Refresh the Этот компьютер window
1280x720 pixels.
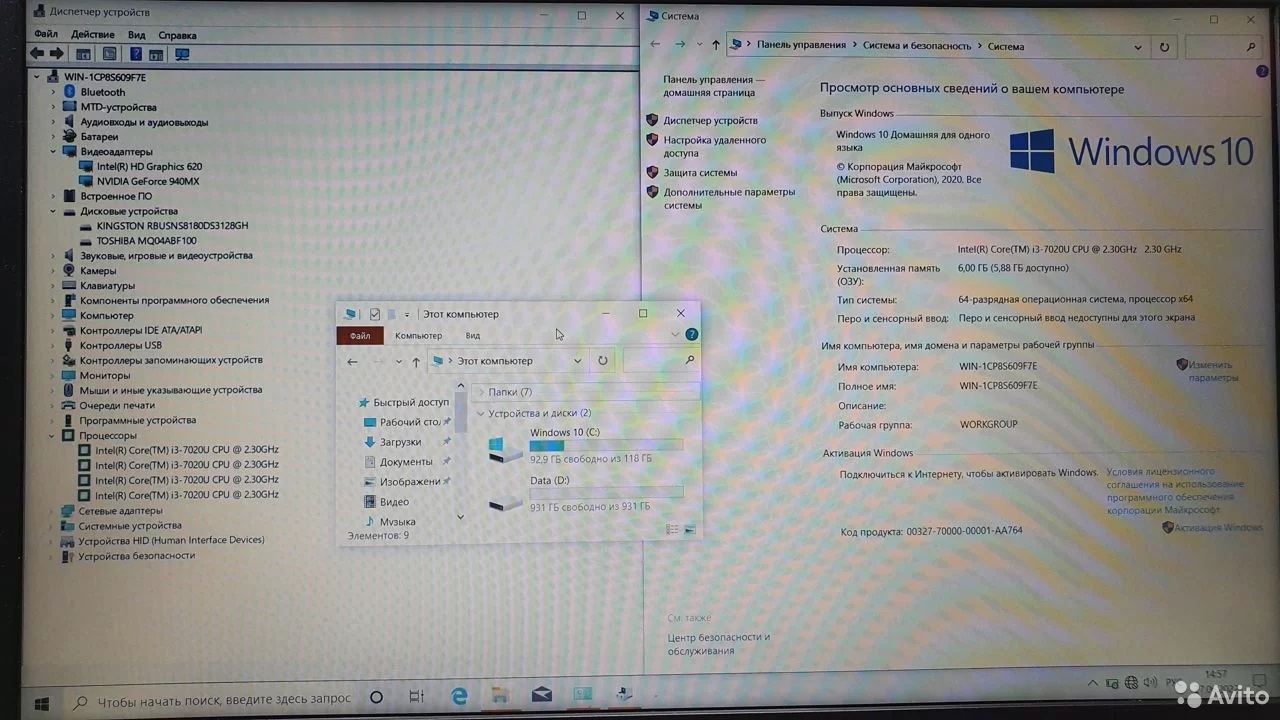[603, 361]
